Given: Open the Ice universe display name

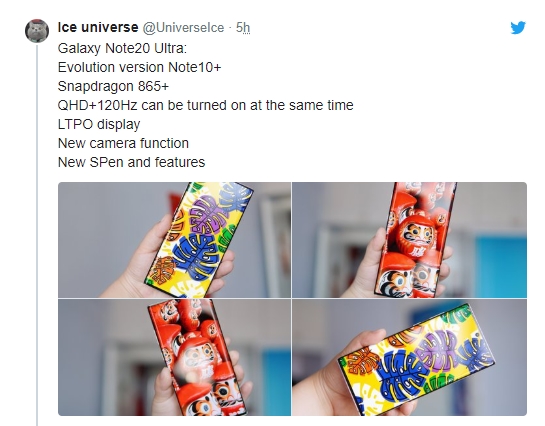Looking at the screenshot, I should 98,27.
